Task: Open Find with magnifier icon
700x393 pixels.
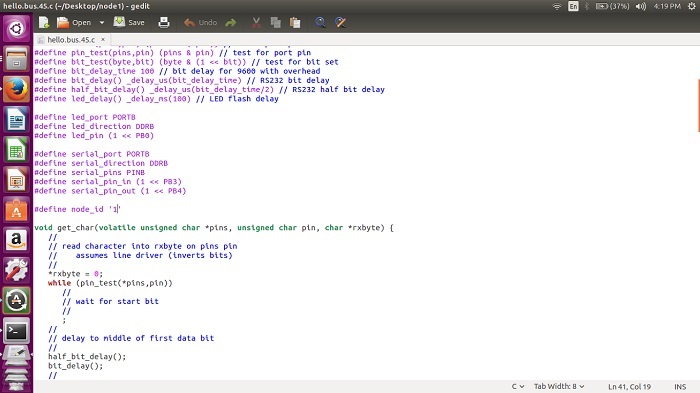Action: pos(320,22)
